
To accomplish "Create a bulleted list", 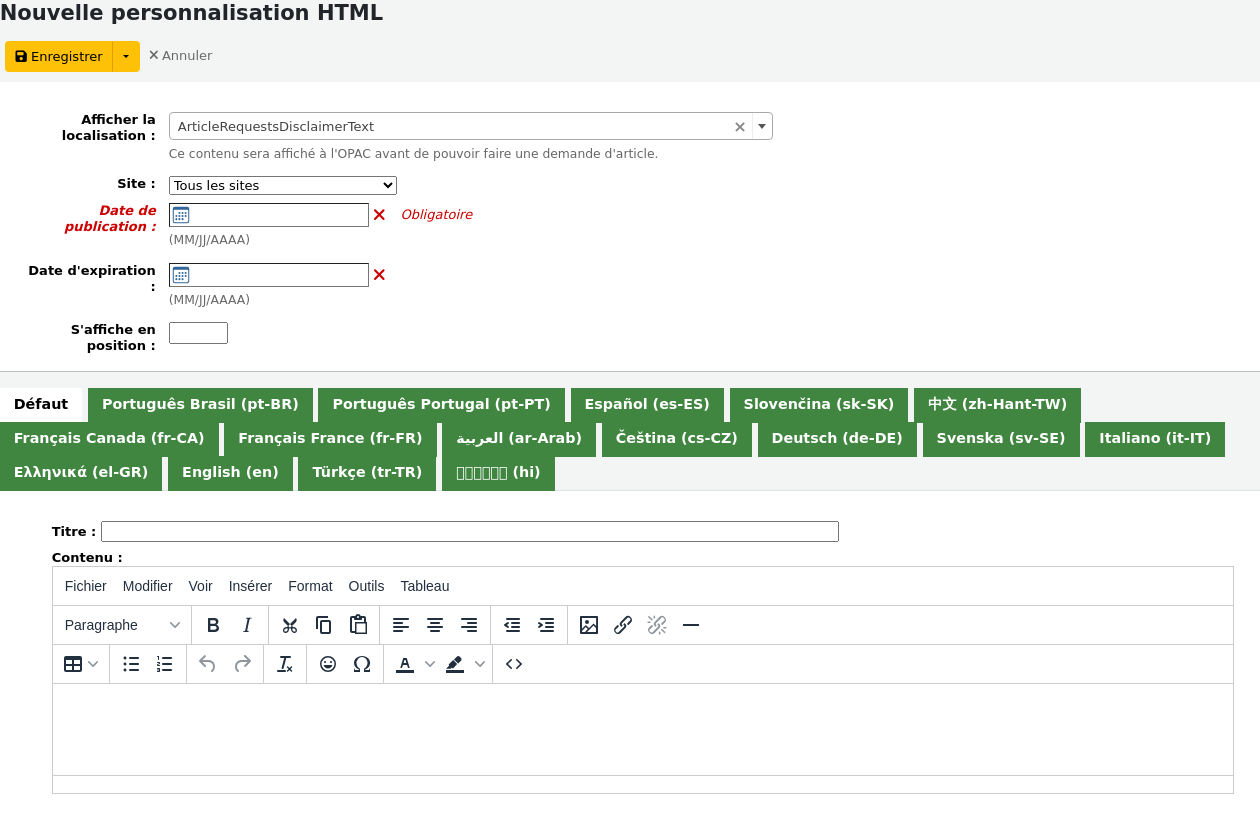I will (131, 664).
